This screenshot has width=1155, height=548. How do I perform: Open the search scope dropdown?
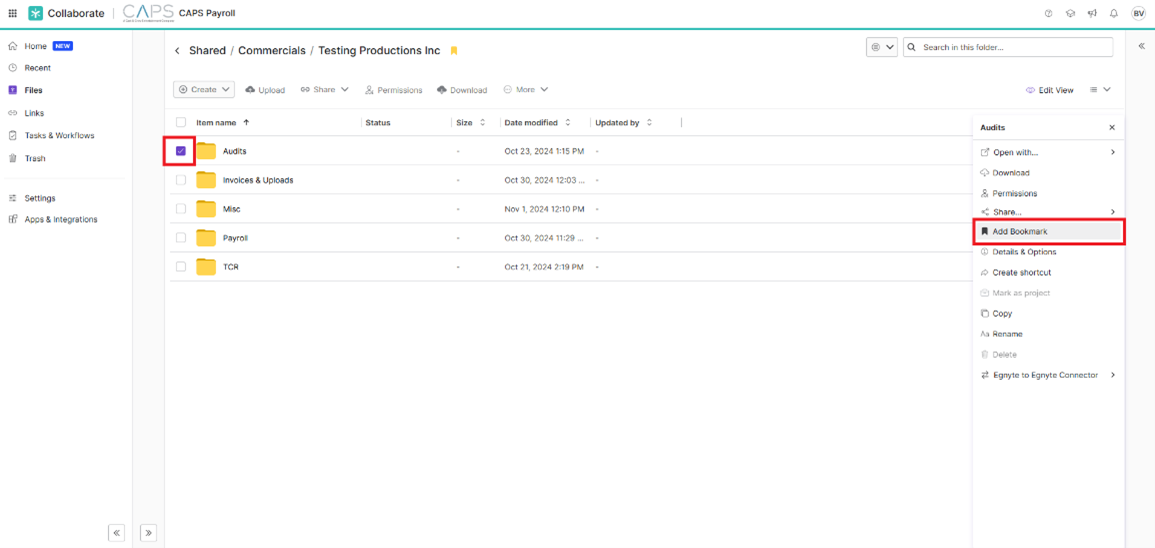pyautogui.click(x=882, y=47)
